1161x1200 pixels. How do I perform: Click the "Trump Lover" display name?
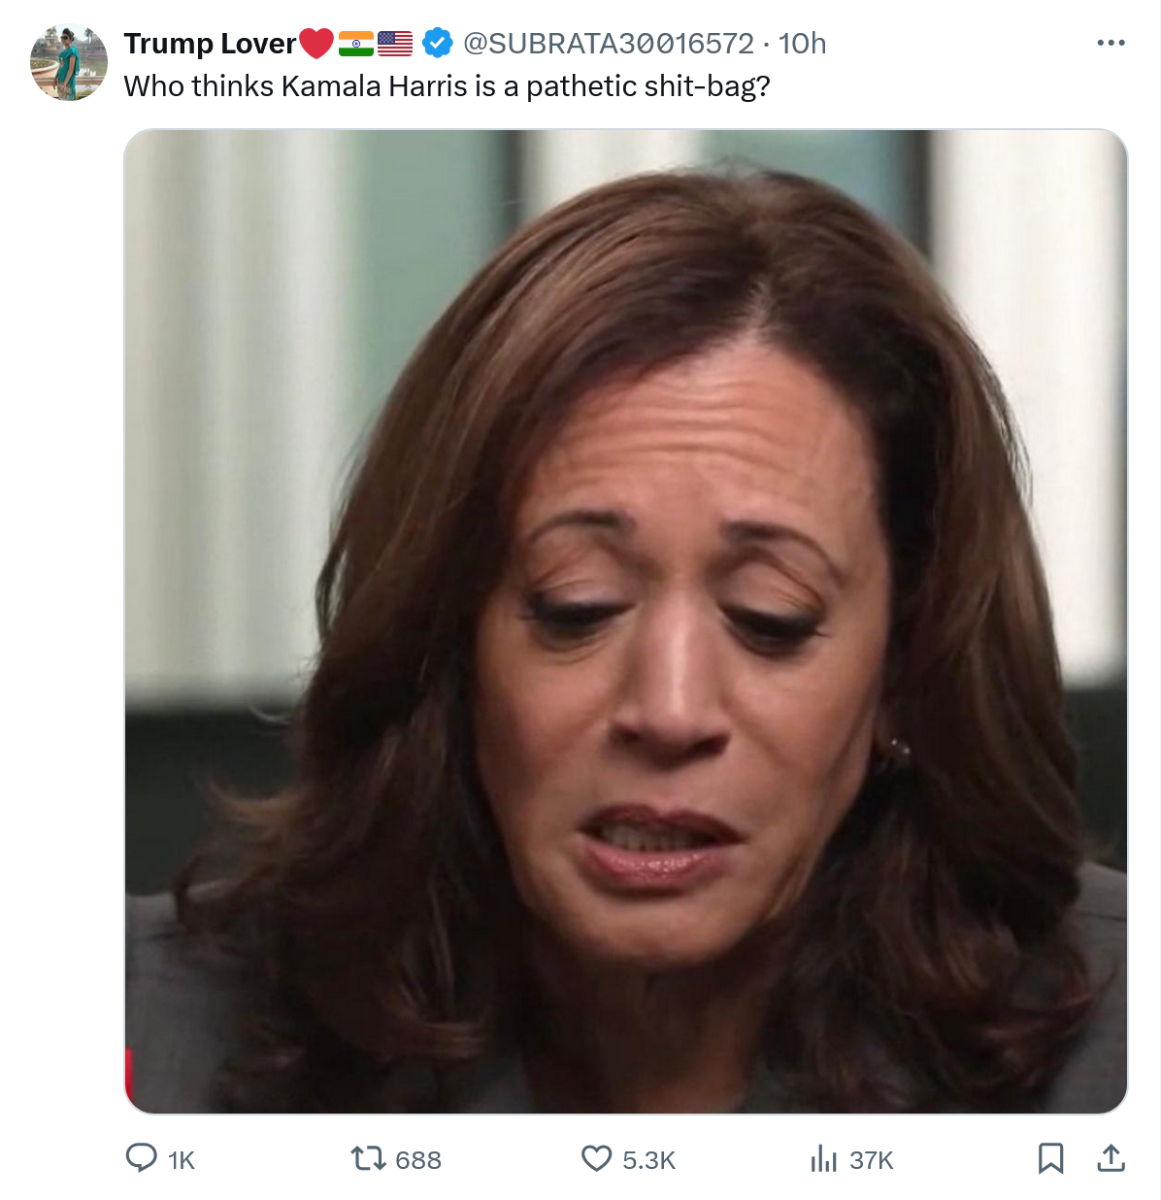coord(210,43)
